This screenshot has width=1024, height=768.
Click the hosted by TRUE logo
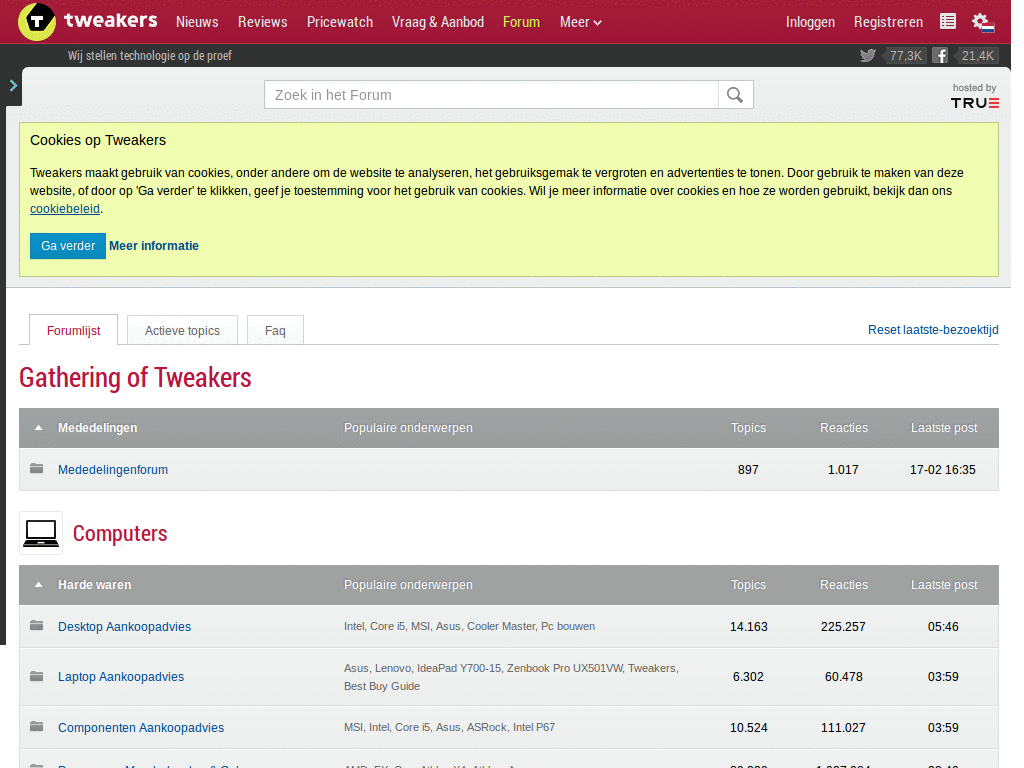[x=974, y=97]
